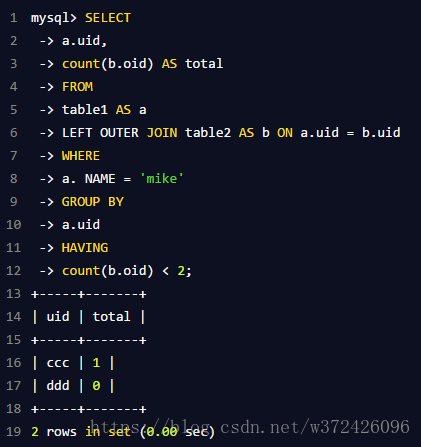Click 'a.uid' on line 10
This screenshot has height=447, width=421.
(x=81, y=225)
